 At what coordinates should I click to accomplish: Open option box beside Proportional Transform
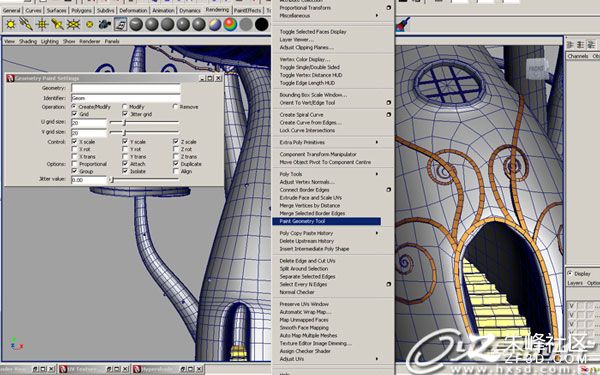point(388,8)
